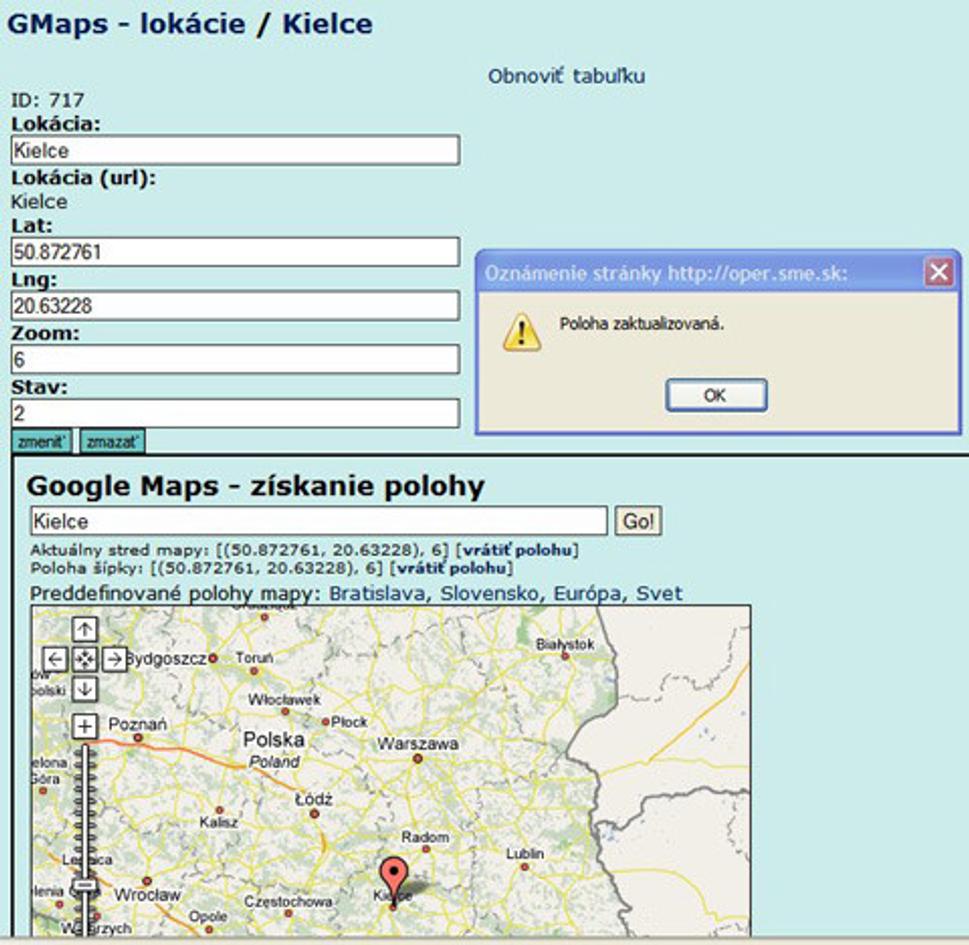Click the GMaps - lokácie / Kielce heading

point(190,24)
